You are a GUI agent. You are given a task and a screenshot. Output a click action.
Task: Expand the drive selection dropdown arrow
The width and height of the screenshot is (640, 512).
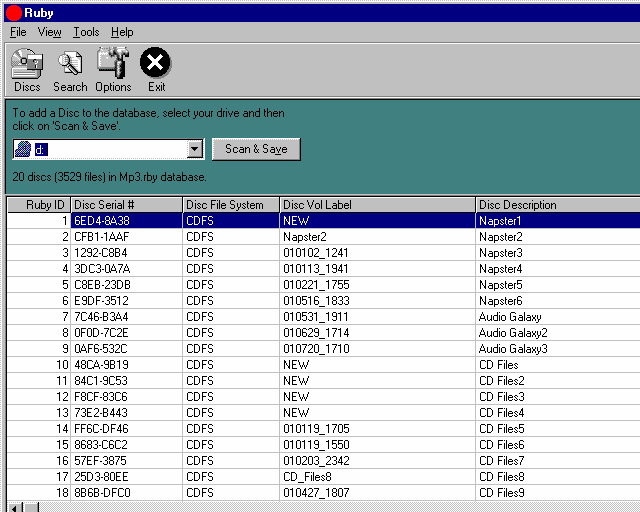tap(195, 149)
